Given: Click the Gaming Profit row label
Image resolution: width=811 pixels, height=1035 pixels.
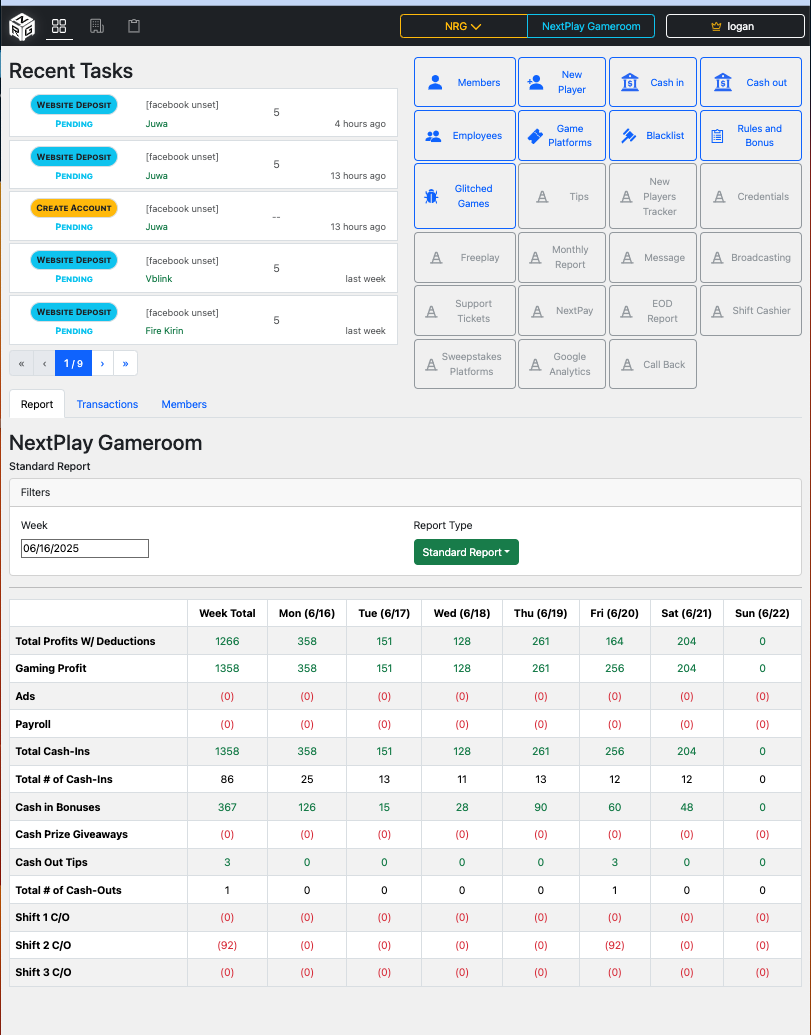Looking at the screenshot, I should [51, 668].
